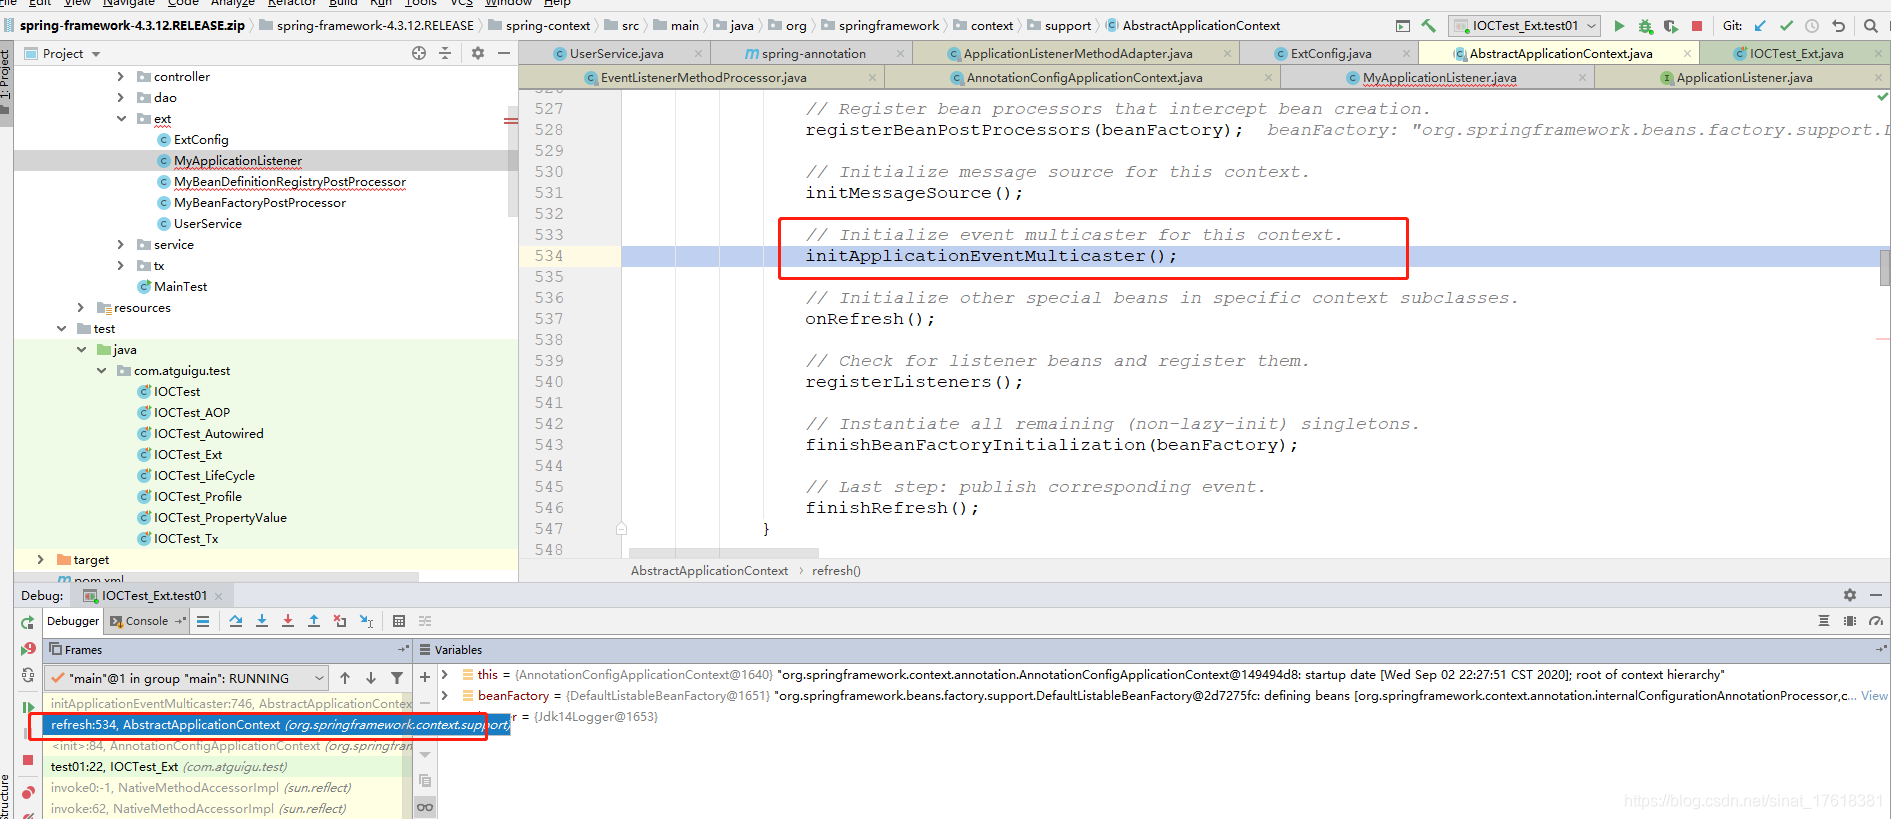Click the Step Out debugger icon
1891x819 pixels.
314,621
